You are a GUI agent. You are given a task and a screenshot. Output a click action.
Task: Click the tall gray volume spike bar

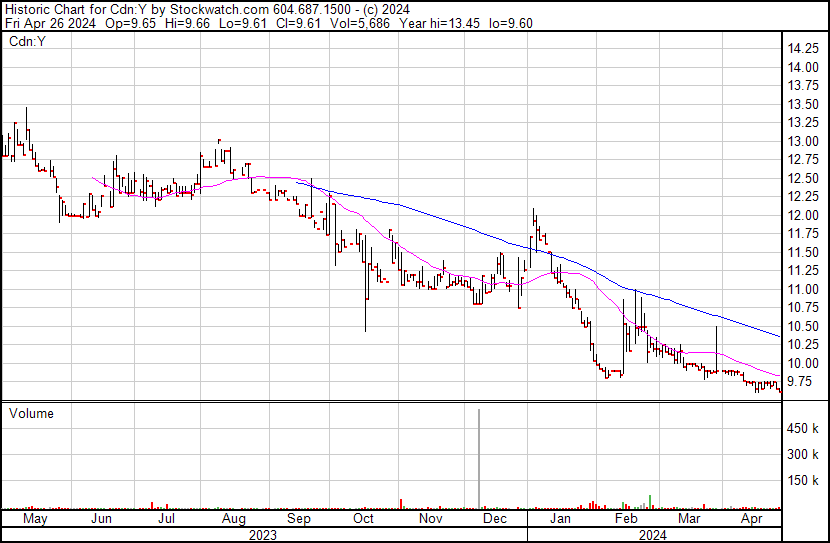click(479, 458)
